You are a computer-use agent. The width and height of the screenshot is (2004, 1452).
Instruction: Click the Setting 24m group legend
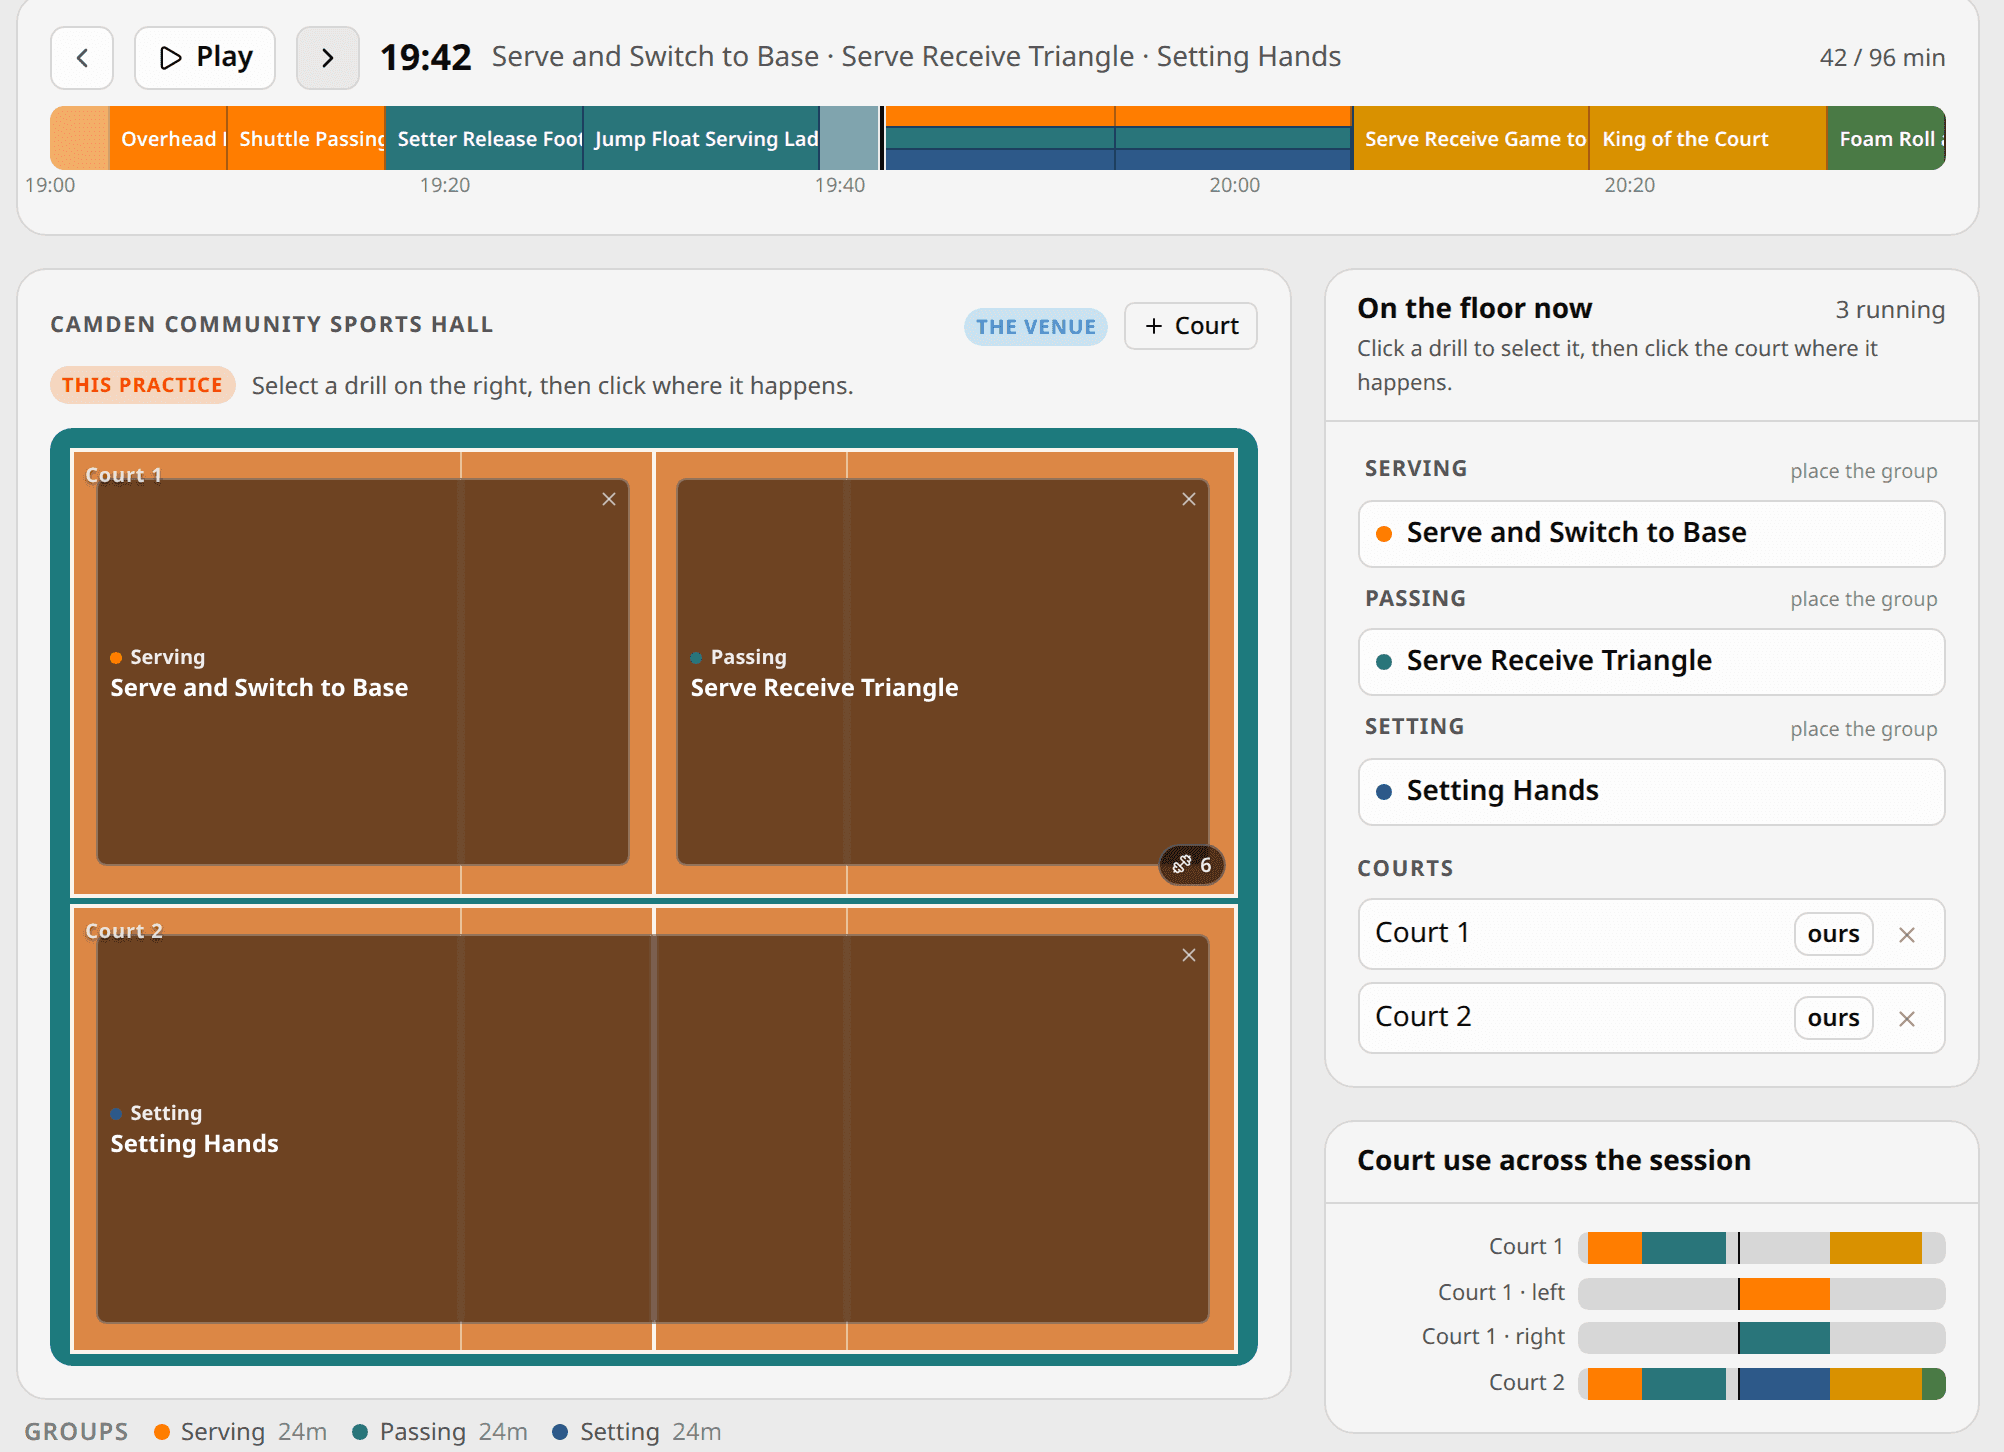pyautogui.click(x=637, y=1432)
